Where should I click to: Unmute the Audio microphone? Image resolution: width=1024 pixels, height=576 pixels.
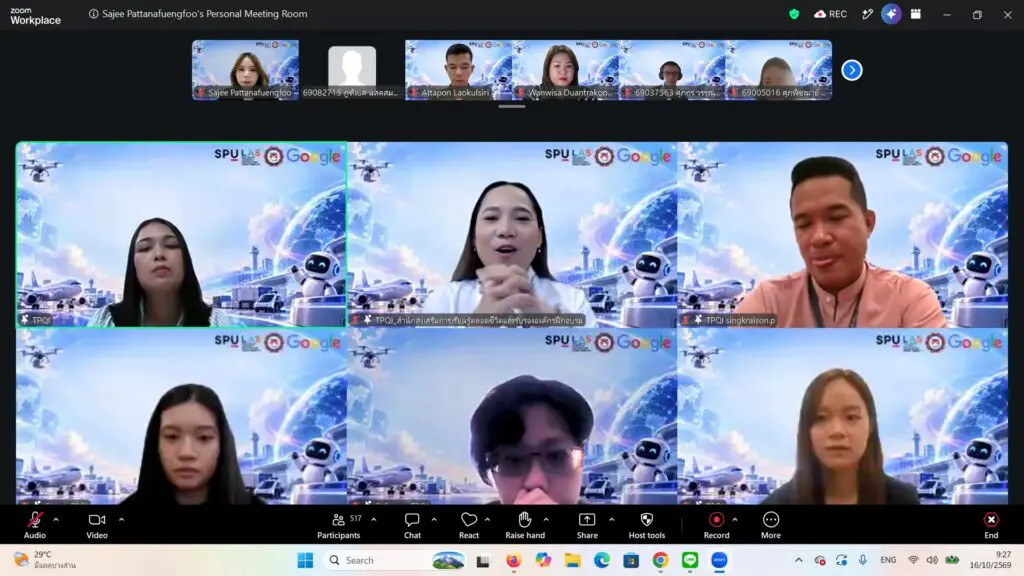tap(35, 525)
